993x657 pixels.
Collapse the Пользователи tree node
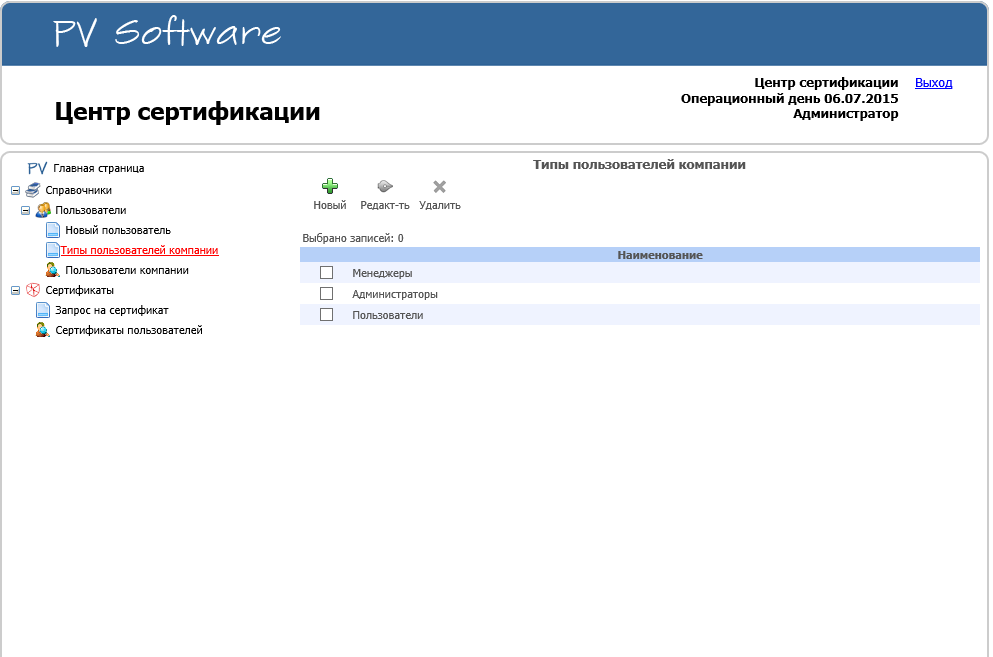coord(26,210)
